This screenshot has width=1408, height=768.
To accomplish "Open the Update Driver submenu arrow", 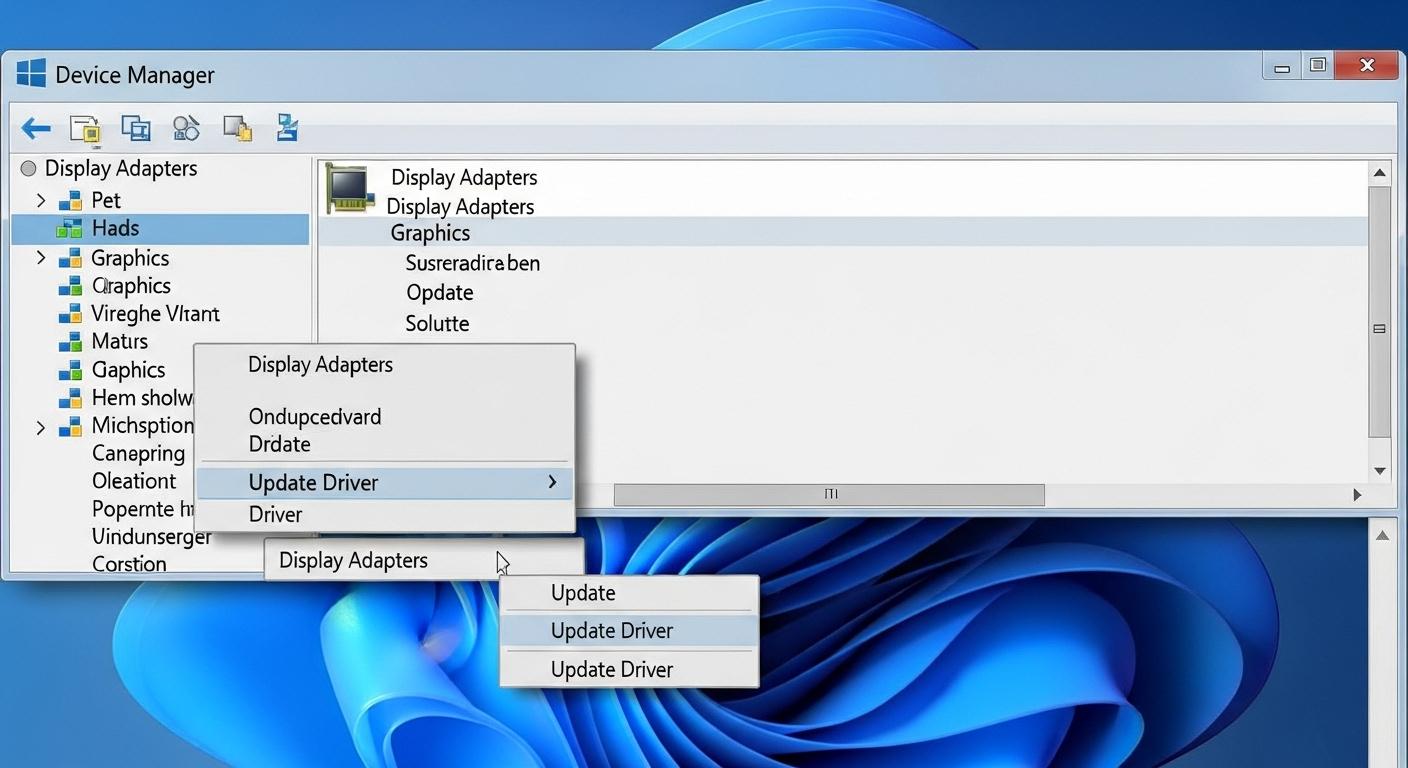I will click(x=552, y=482).
